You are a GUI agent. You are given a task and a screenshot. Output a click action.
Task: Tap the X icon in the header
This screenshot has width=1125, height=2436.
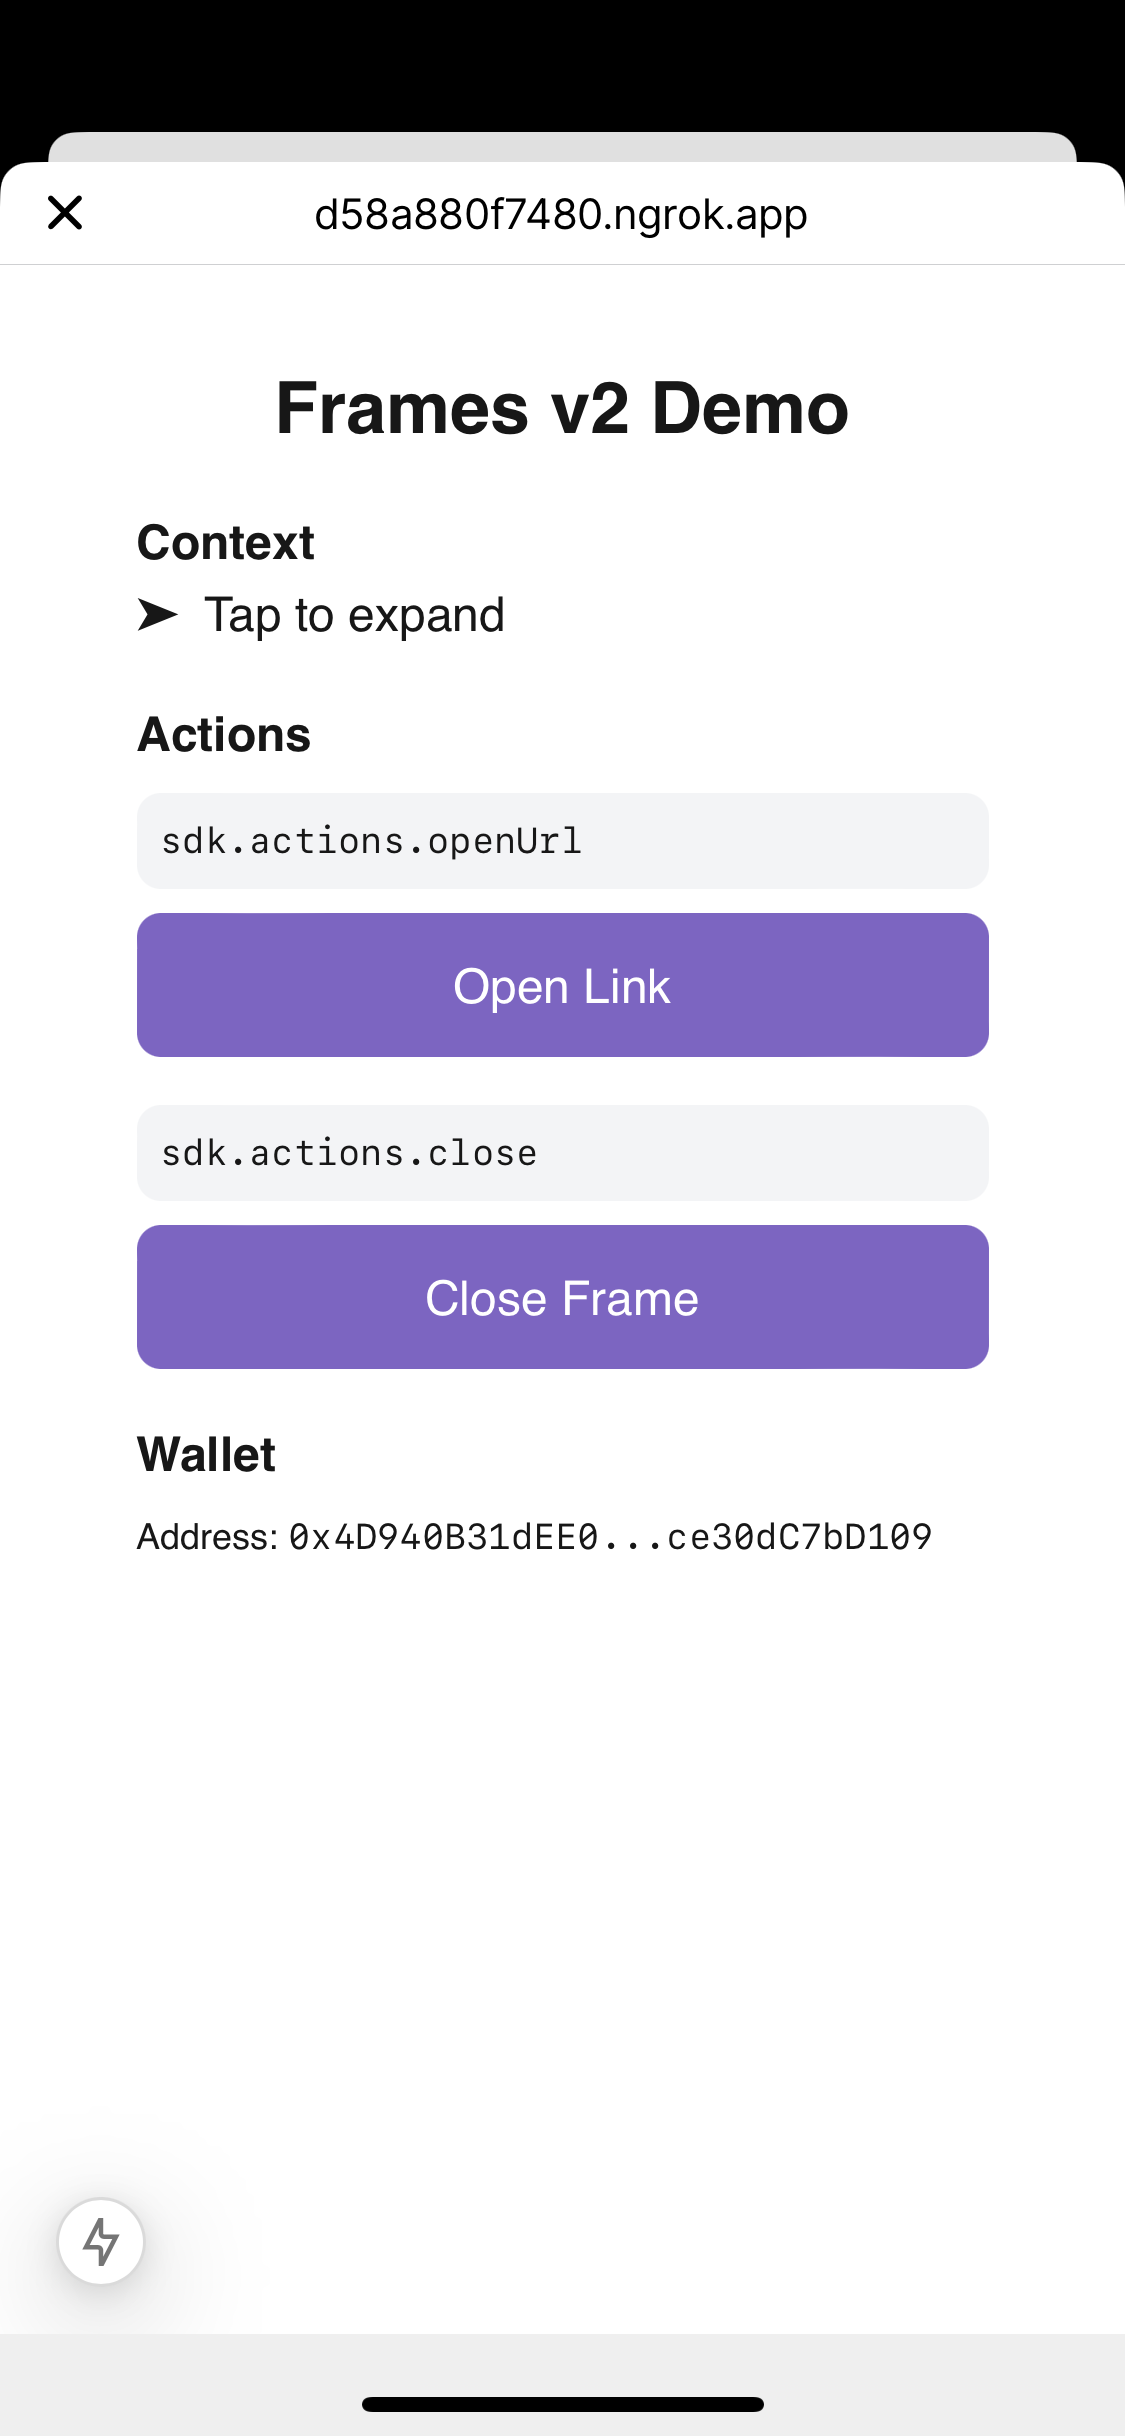65,213
